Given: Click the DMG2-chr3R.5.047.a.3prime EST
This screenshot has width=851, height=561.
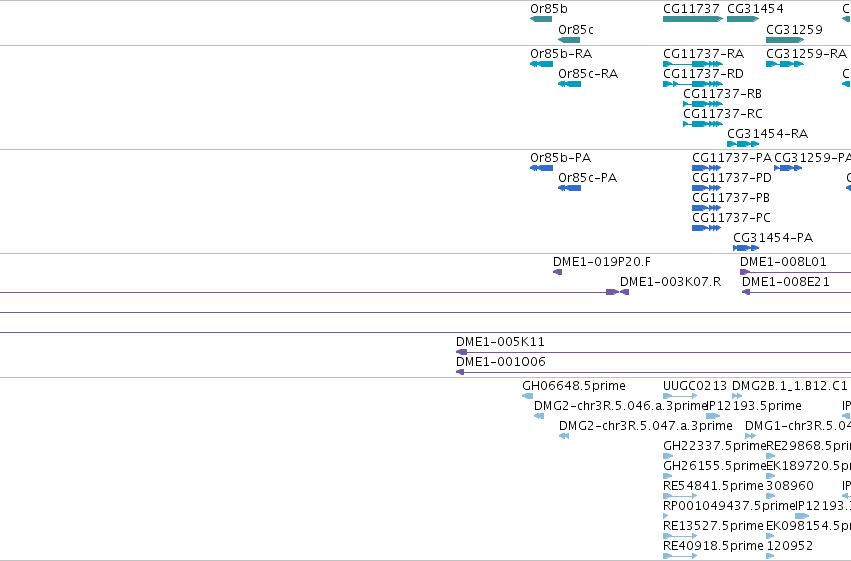Looking at the screenshot, I should [x=564, y=436].
